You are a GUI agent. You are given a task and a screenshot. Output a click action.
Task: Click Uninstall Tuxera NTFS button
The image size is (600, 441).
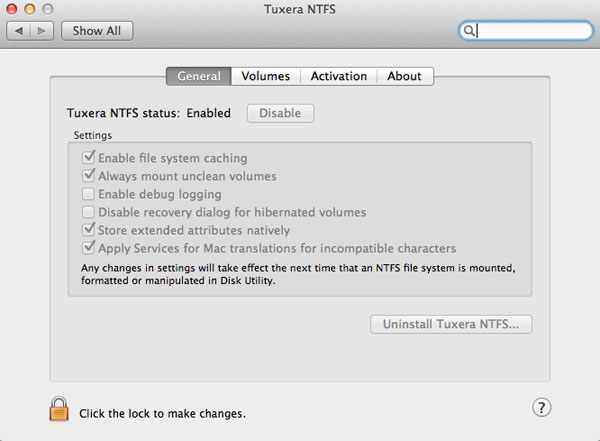pos(451,324)
